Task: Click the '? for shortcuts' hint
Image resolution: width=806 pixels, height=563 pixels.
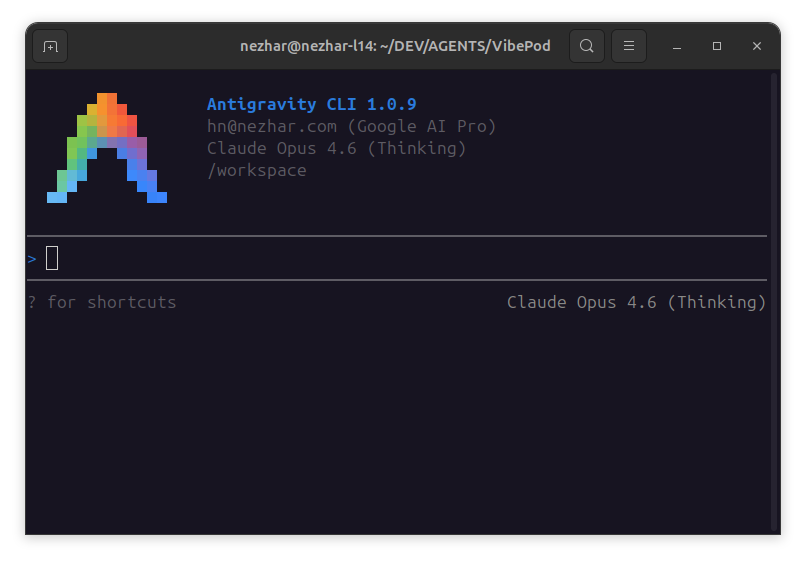Action: 102,302
